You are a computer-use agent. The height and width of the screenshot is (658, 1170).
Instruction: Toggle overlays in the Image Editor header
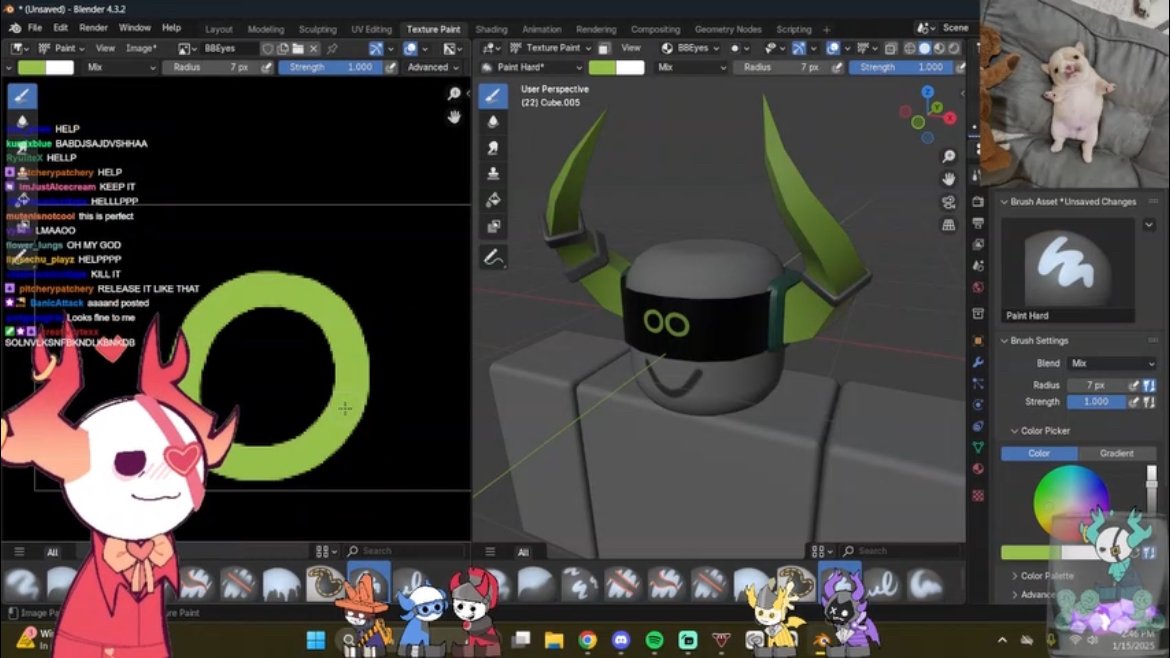(410, 48)
